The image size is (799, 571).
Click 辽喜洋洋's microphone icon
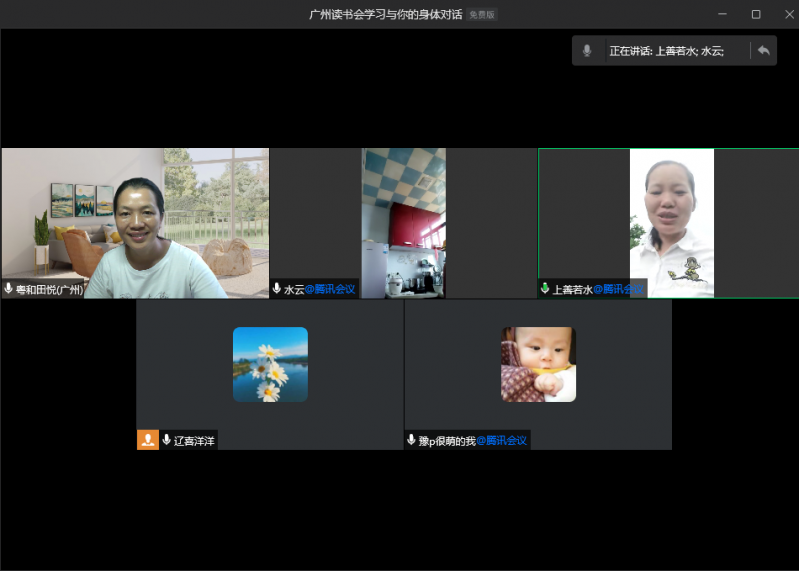pyautogui.click(x=166, y=440)
